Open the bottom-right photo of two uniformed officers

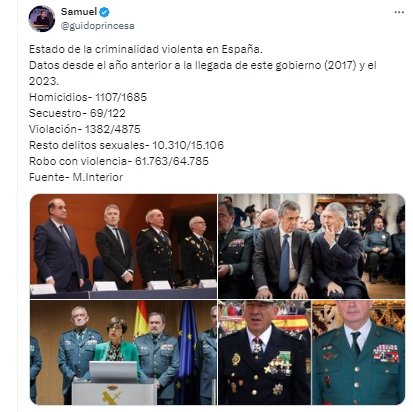coord(312,352)
